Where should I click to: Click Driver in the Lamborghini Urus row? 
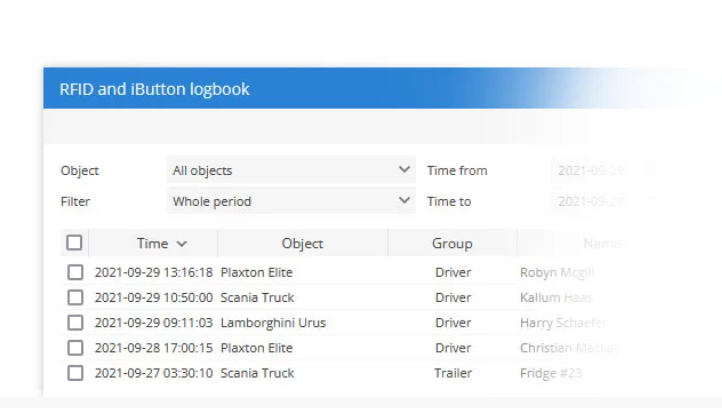453,322
